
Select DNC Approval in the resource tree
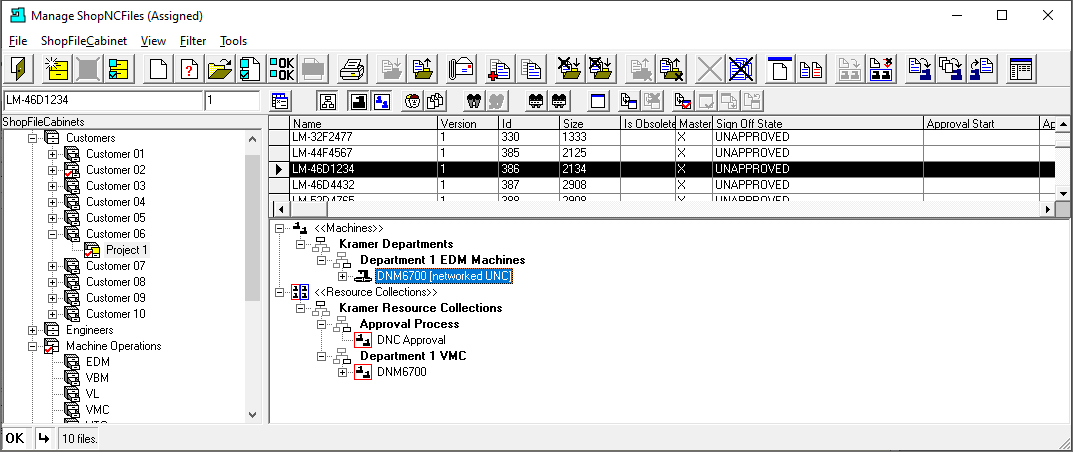pyautogui.click(x=411, y=340)
